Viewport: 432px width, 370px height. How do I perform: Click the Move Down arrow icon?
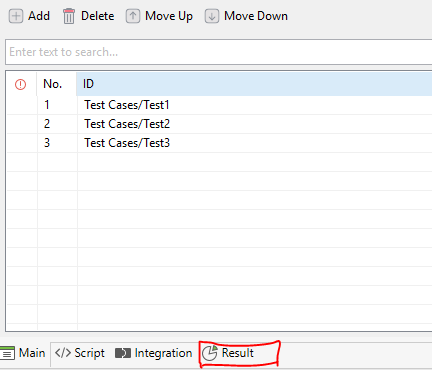click(212, 16)
